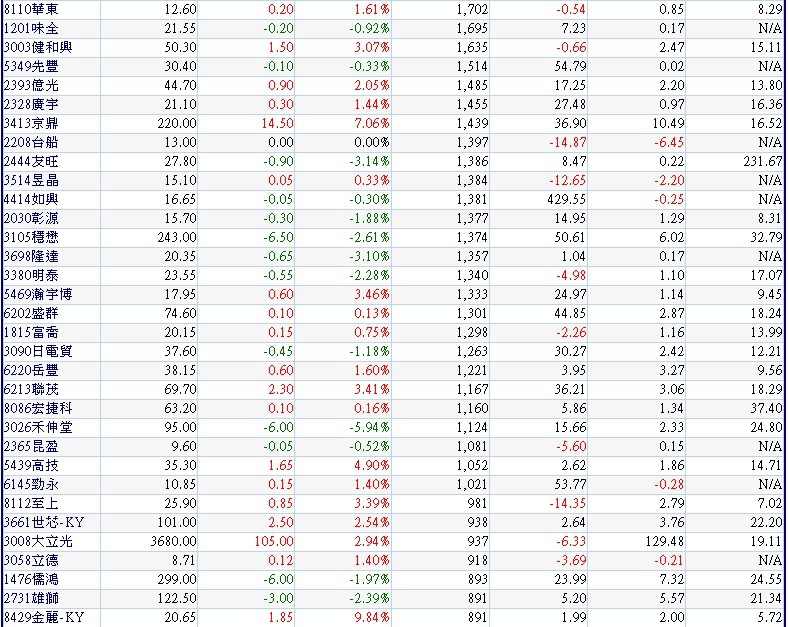The width and height of the screenshot is (789, 627).
Task: Select 8086宏捷科 stock name
Action: point(38,409)
